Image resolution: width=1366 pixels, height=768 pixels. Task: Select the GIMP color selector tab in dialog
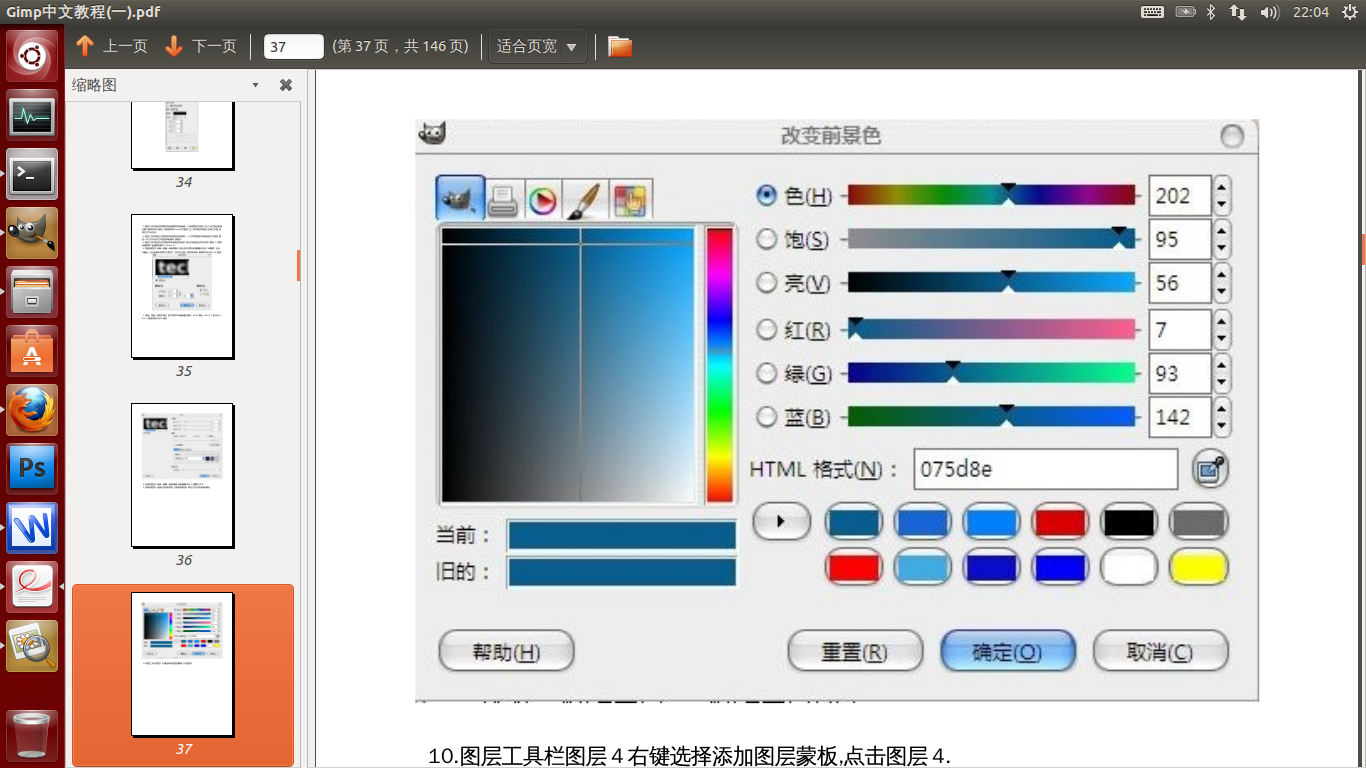[x=460, y=198]
